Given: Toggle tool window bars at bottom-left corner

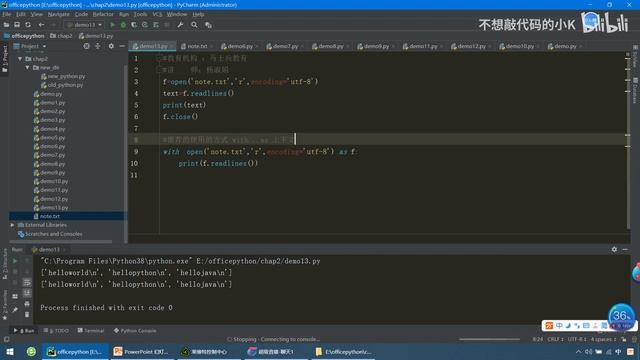Looking at the screenshot, I should [6, 339].
